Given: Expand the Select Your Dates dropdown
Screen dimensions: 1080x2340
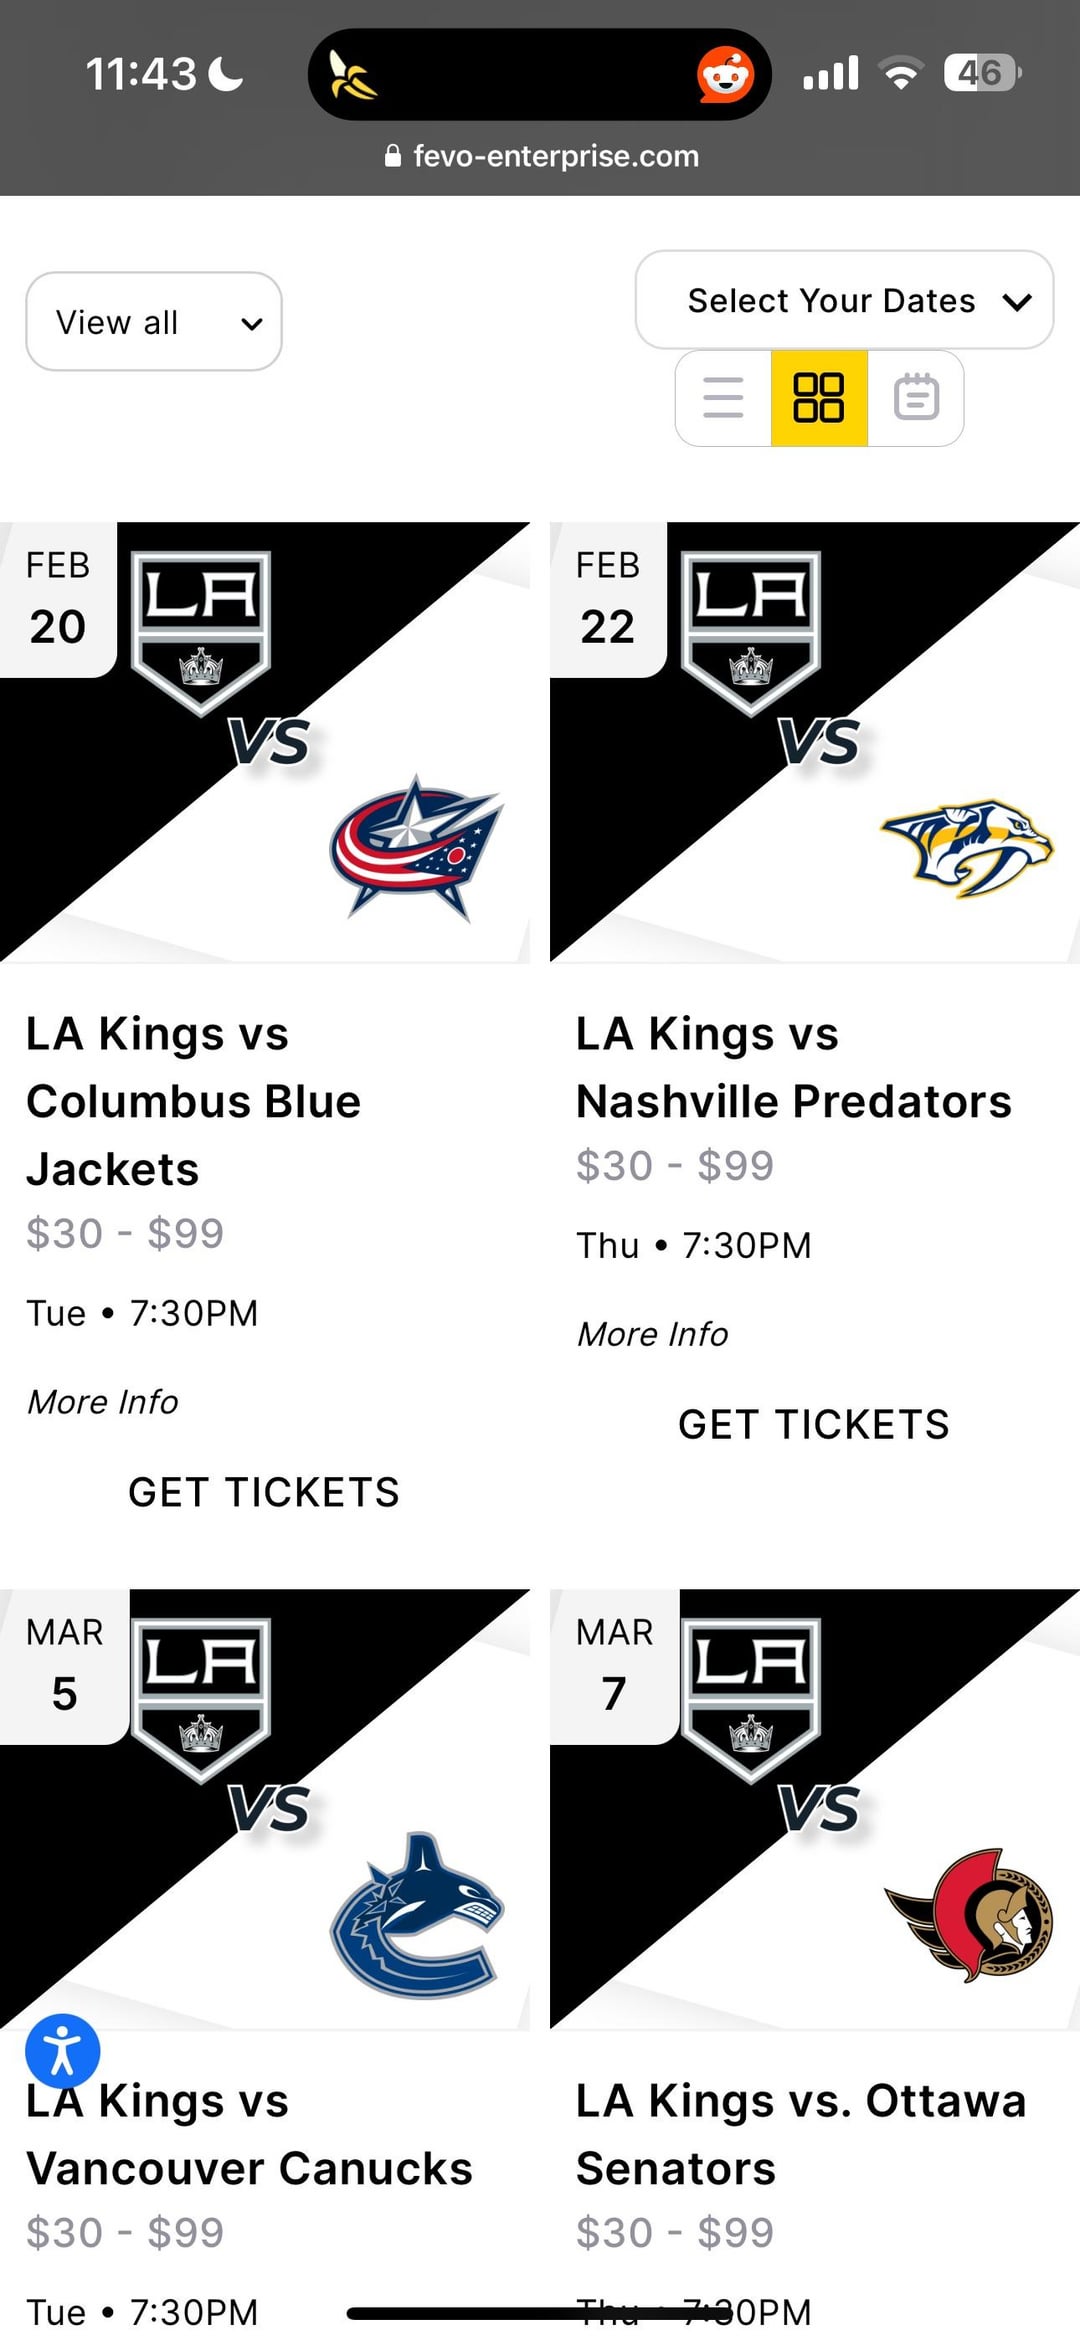Looking at the screenshot, I should (830, 300).
